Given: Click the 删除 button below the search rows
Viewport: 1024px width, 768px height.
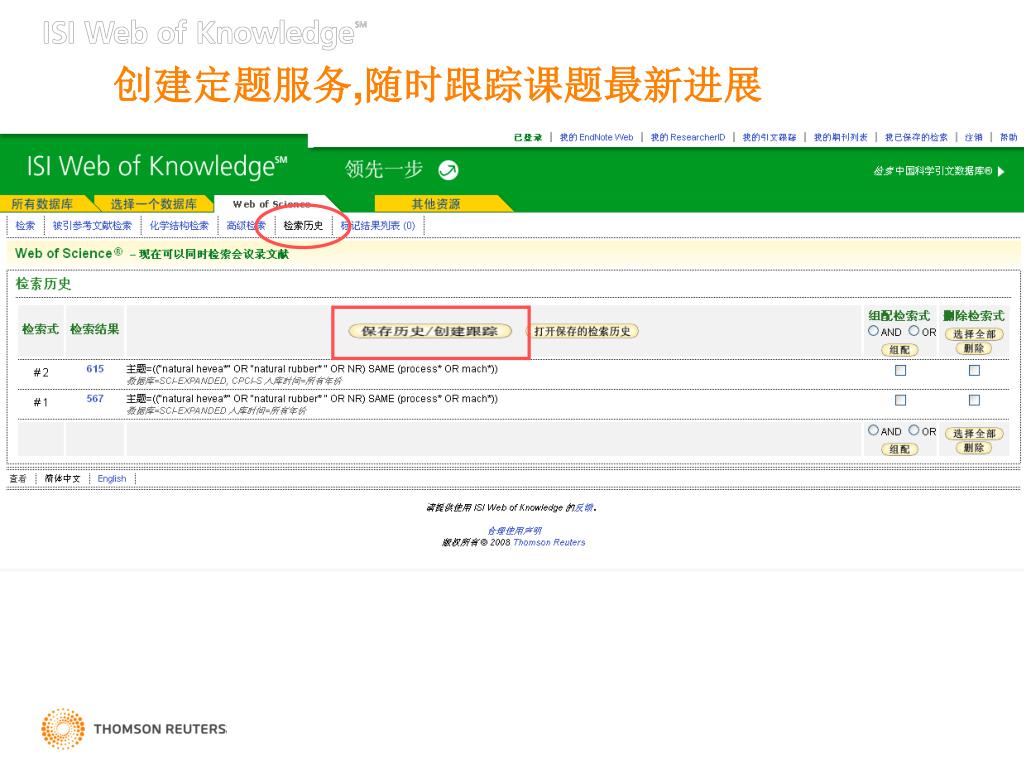Looking at the screenshot, I should click(x=974, y=447).
